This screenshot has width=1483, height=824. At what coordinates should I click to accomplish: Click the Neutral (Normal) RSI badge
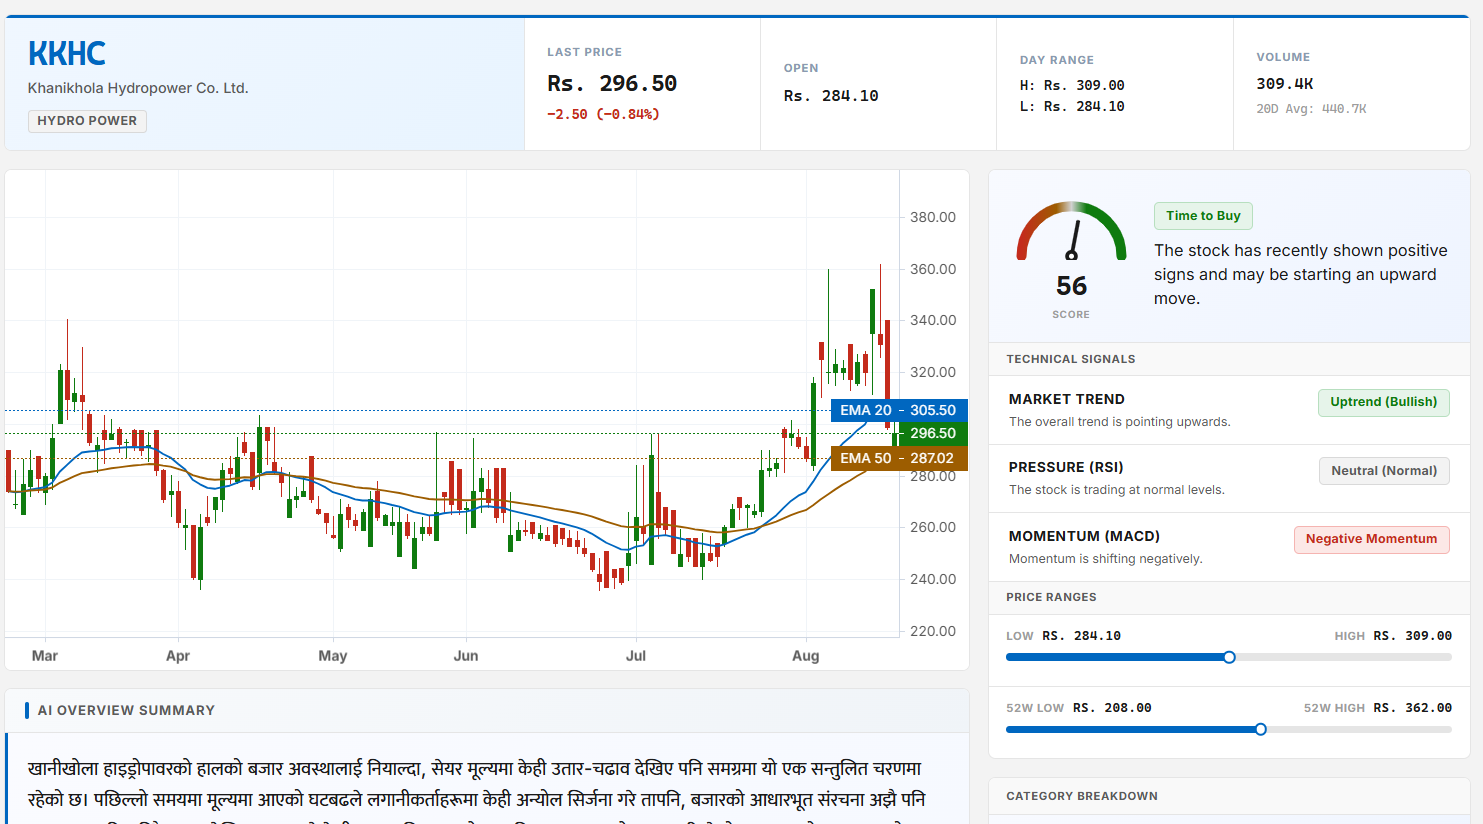1384,471
